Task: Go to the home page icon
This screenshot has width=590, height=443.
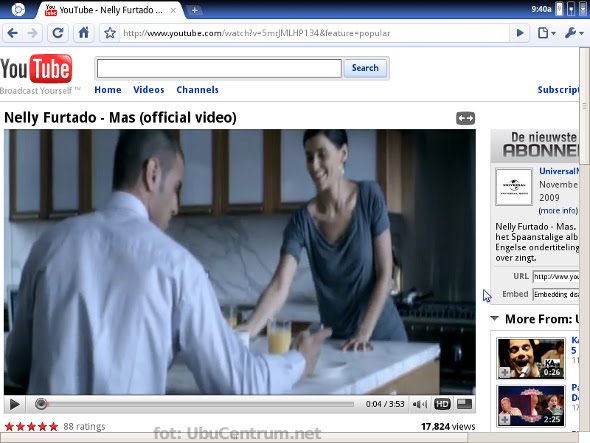Action: [84, 33]
